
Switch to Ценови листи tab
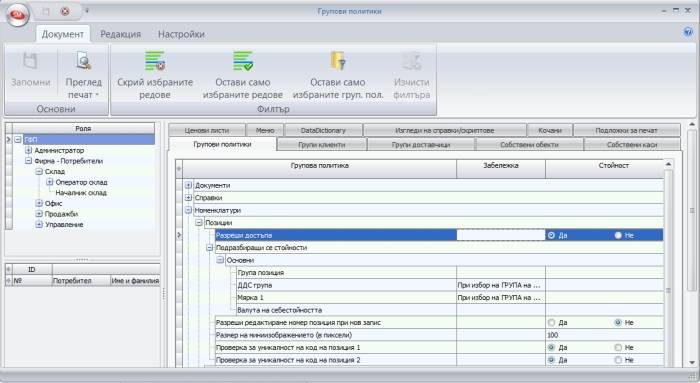(207, 130)
